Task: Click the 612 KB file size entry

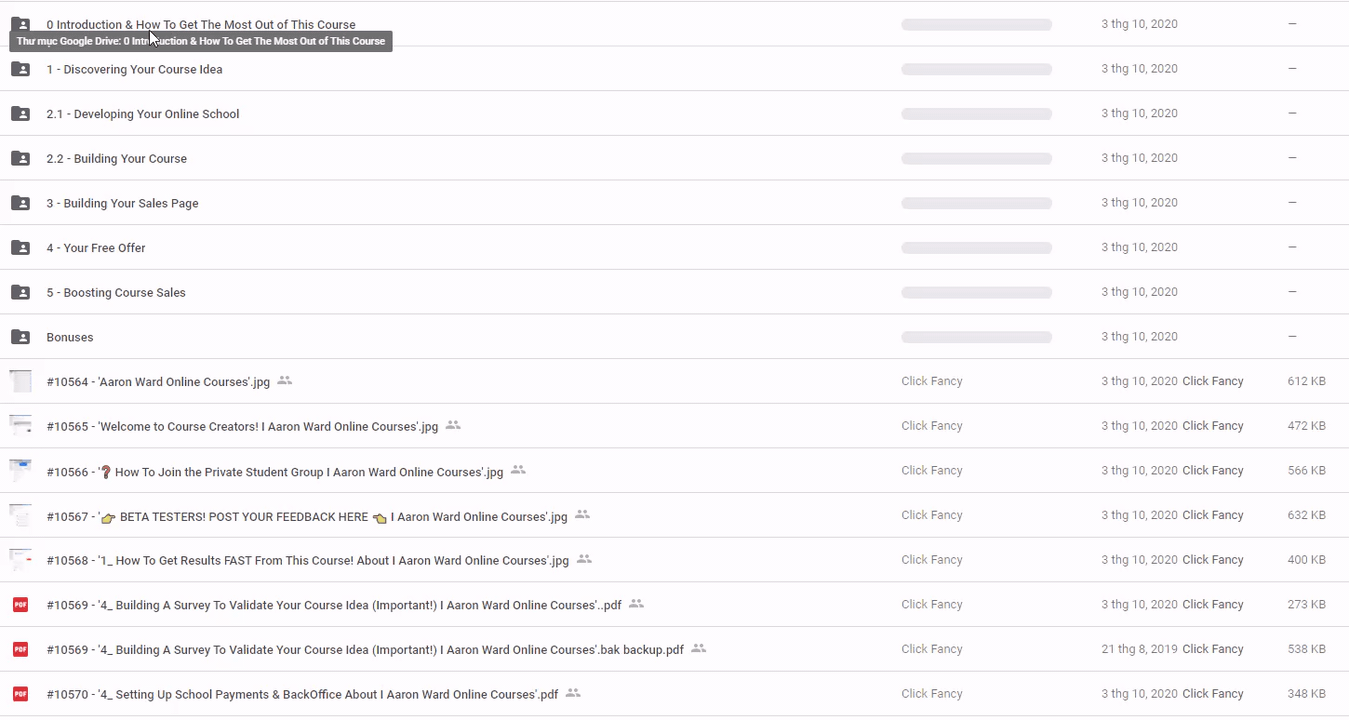Action: point(1306,381)
